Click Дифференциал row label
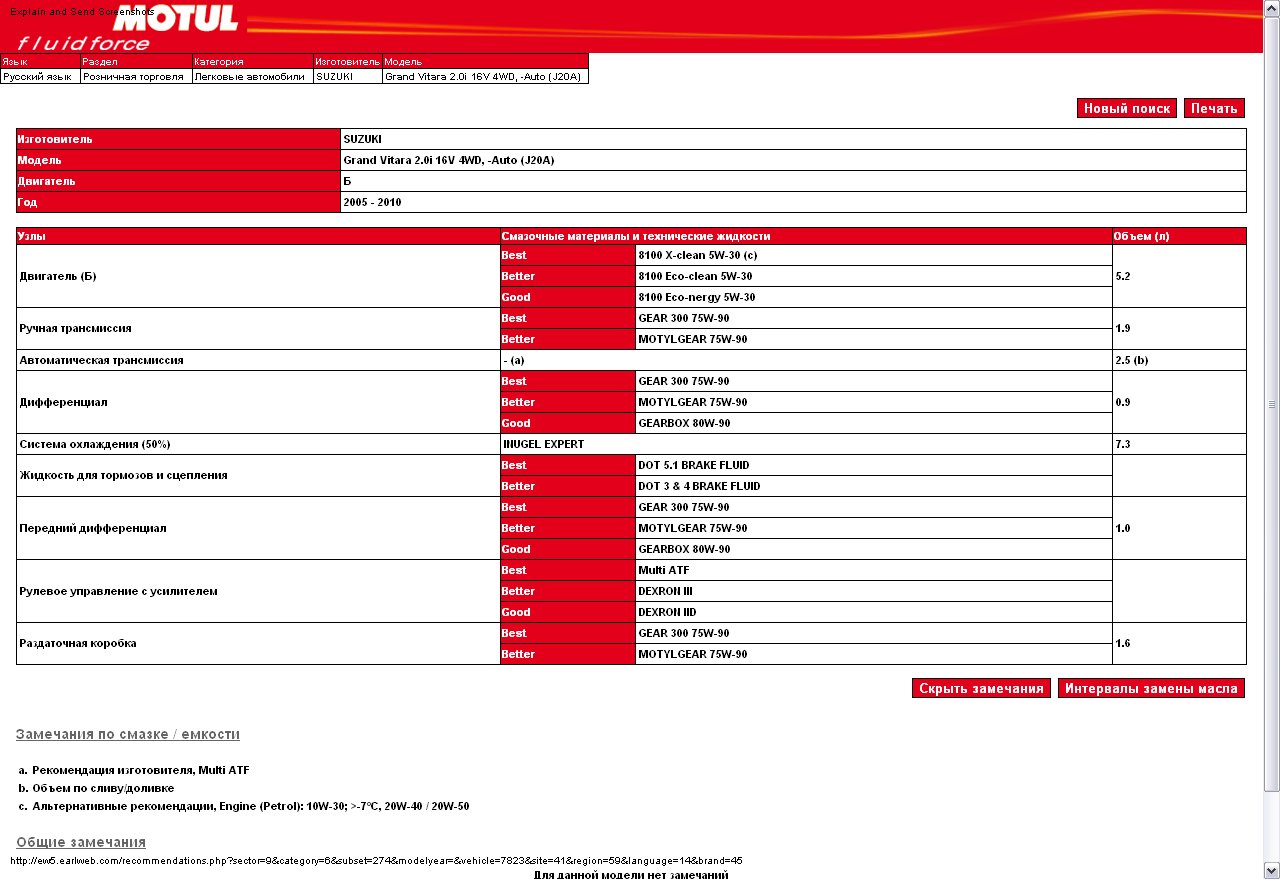The image size is (1280, 879). tap(63, 402)
